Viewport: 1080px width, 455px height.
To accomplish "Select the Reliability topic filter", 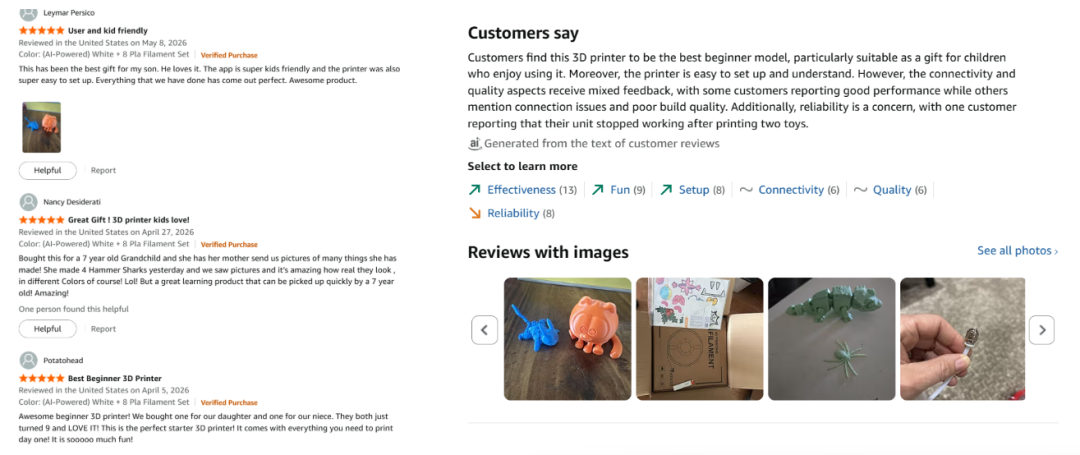I will [511, 213].
